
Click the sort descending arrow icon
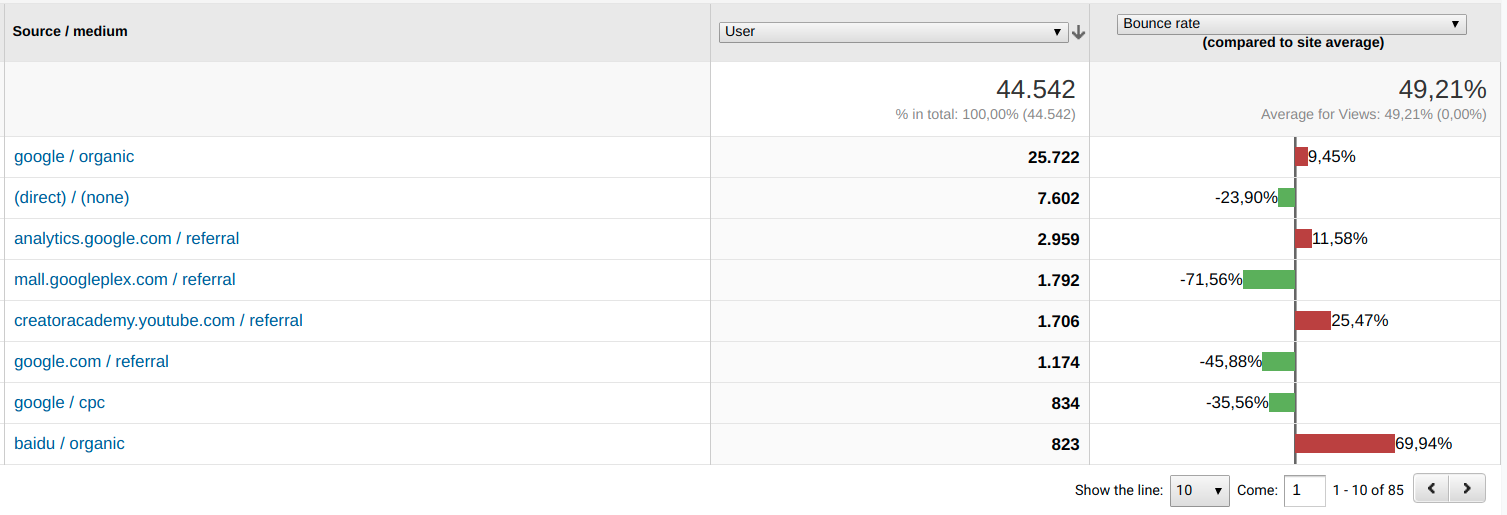pos(1078,32)
